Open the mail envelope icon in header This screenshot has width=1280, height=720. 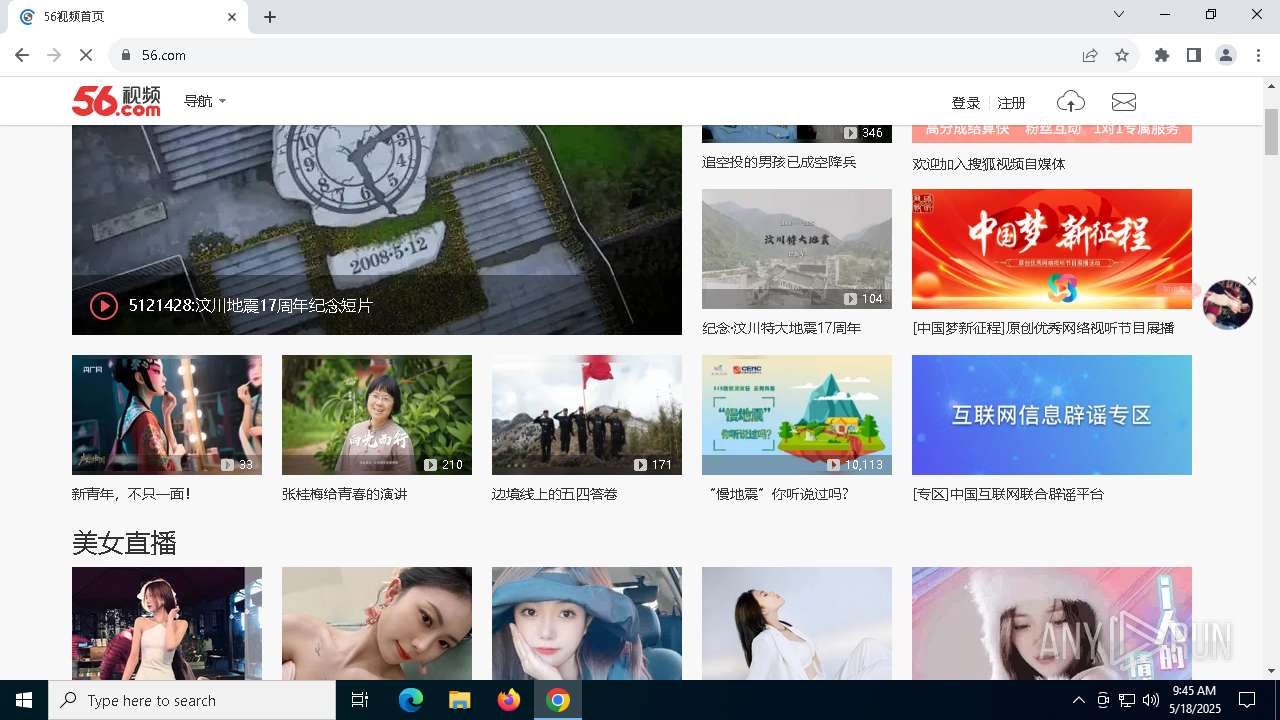pyautogui.click(x=1124, y=102)
